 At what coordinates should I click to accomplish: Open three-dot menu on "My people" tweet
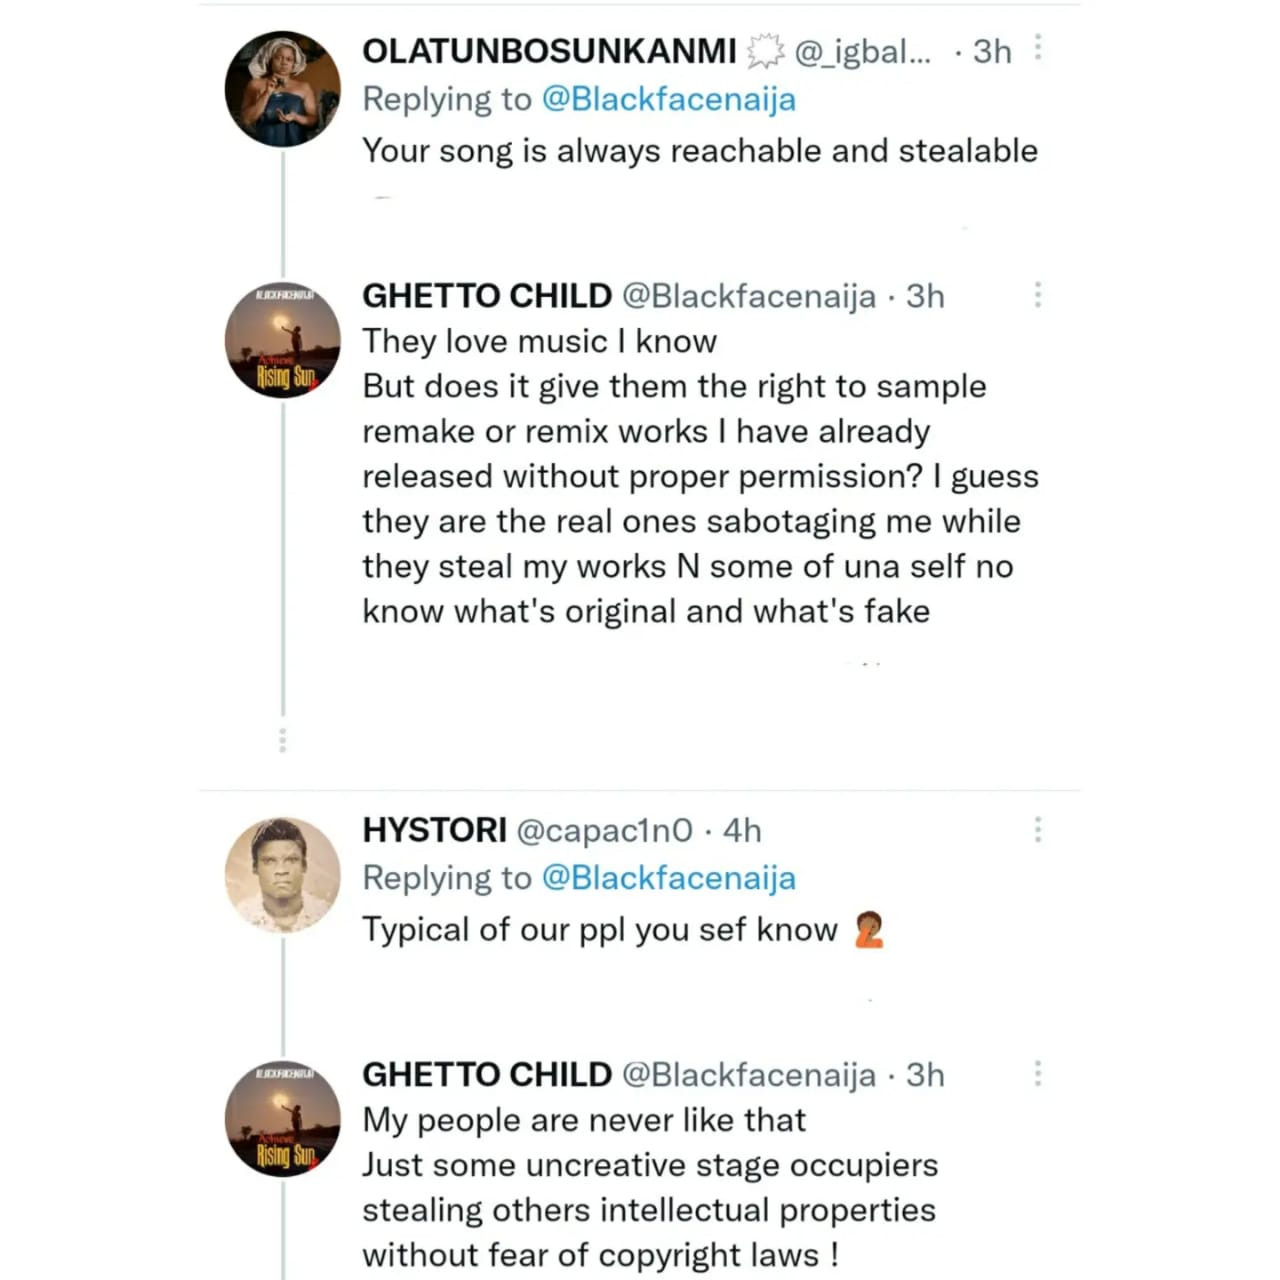pos(1038,1073)
